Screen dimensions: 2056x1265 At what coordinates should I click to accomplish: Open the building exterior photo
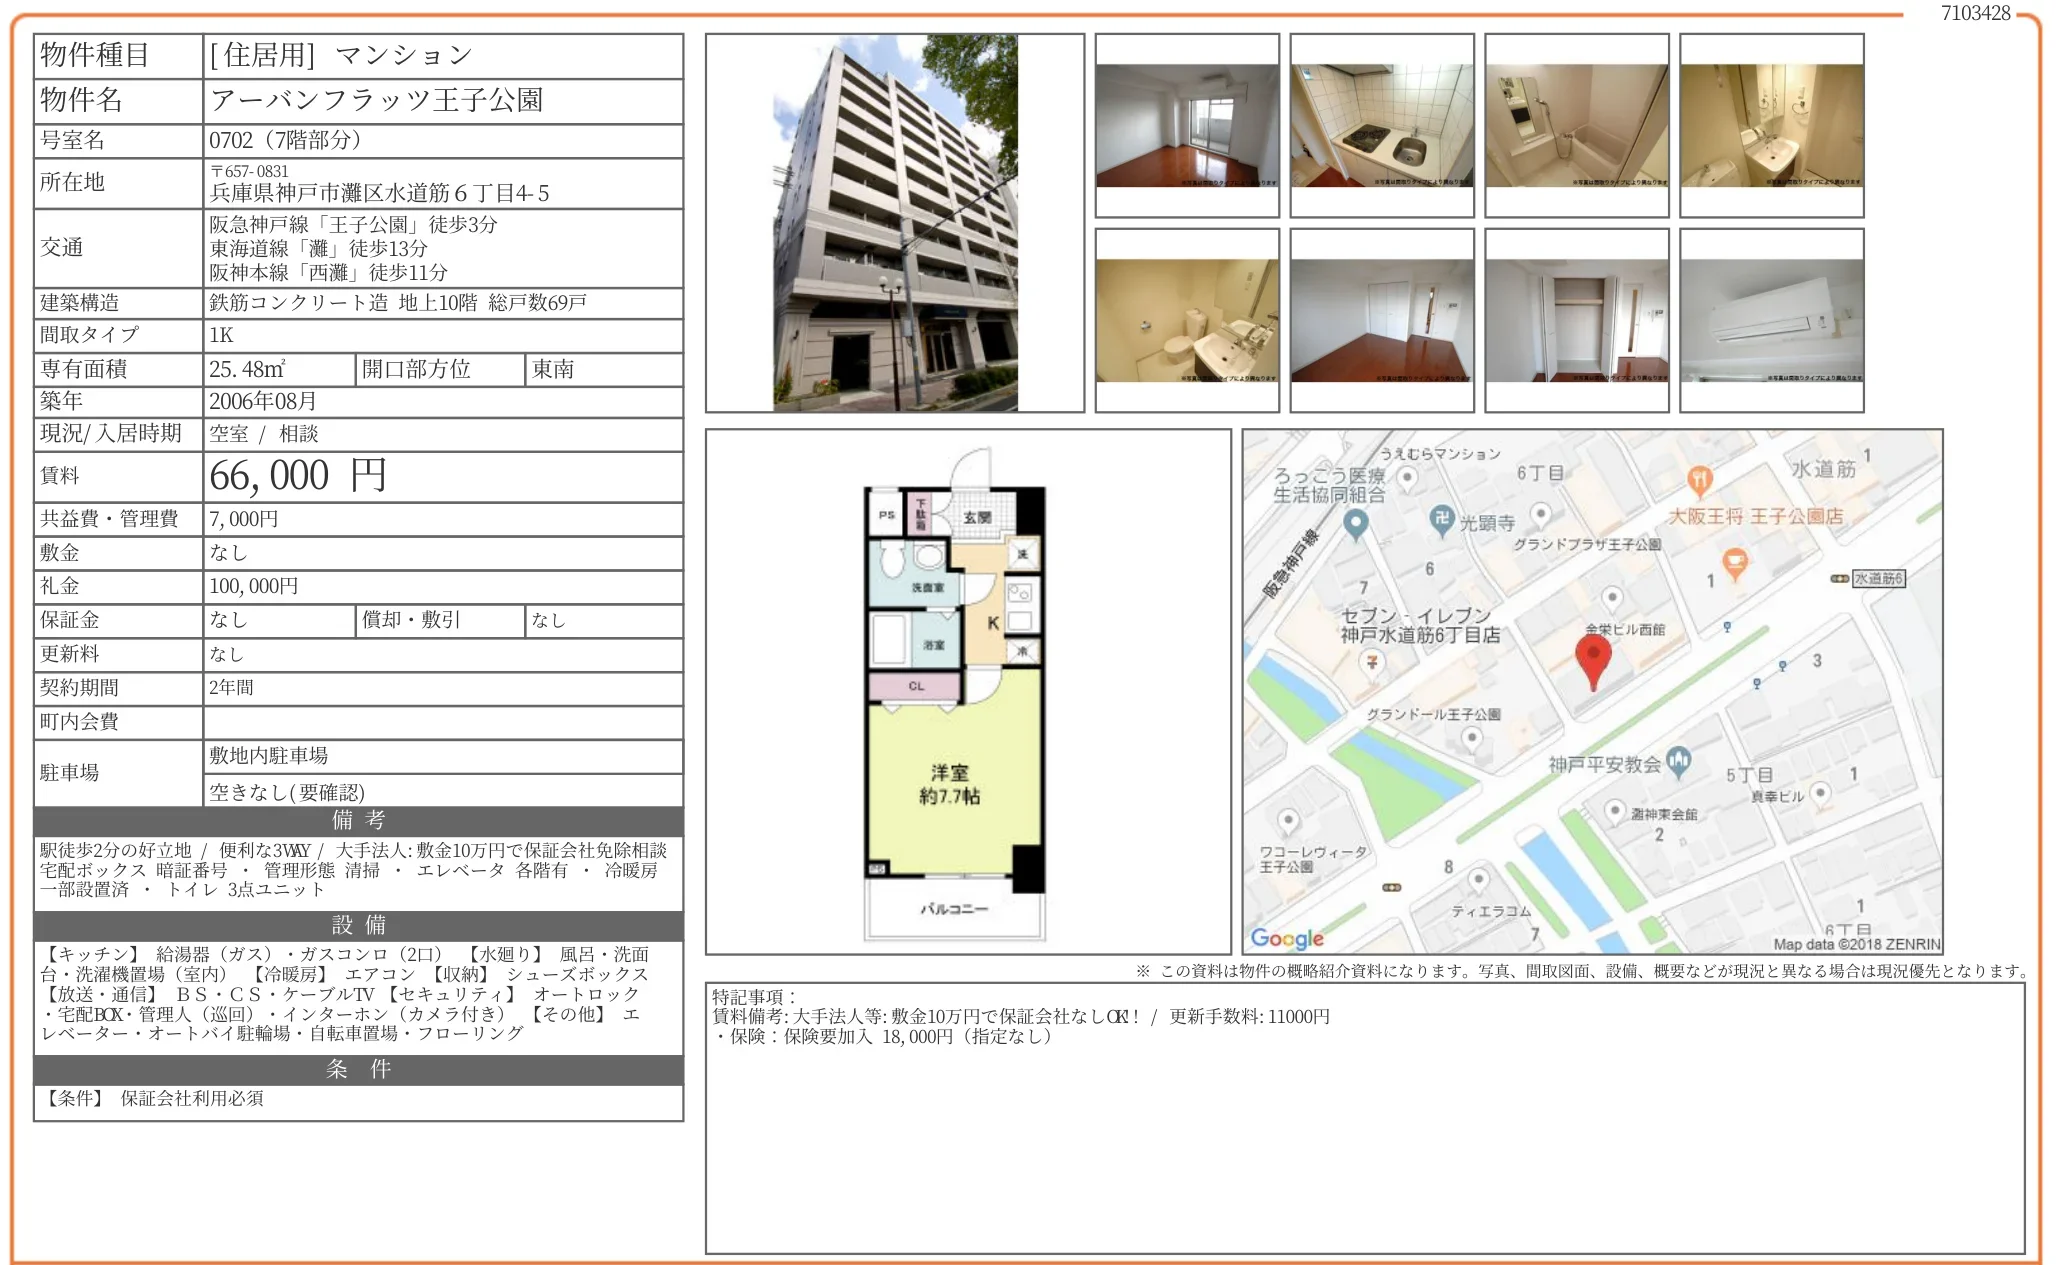(895, 223)
